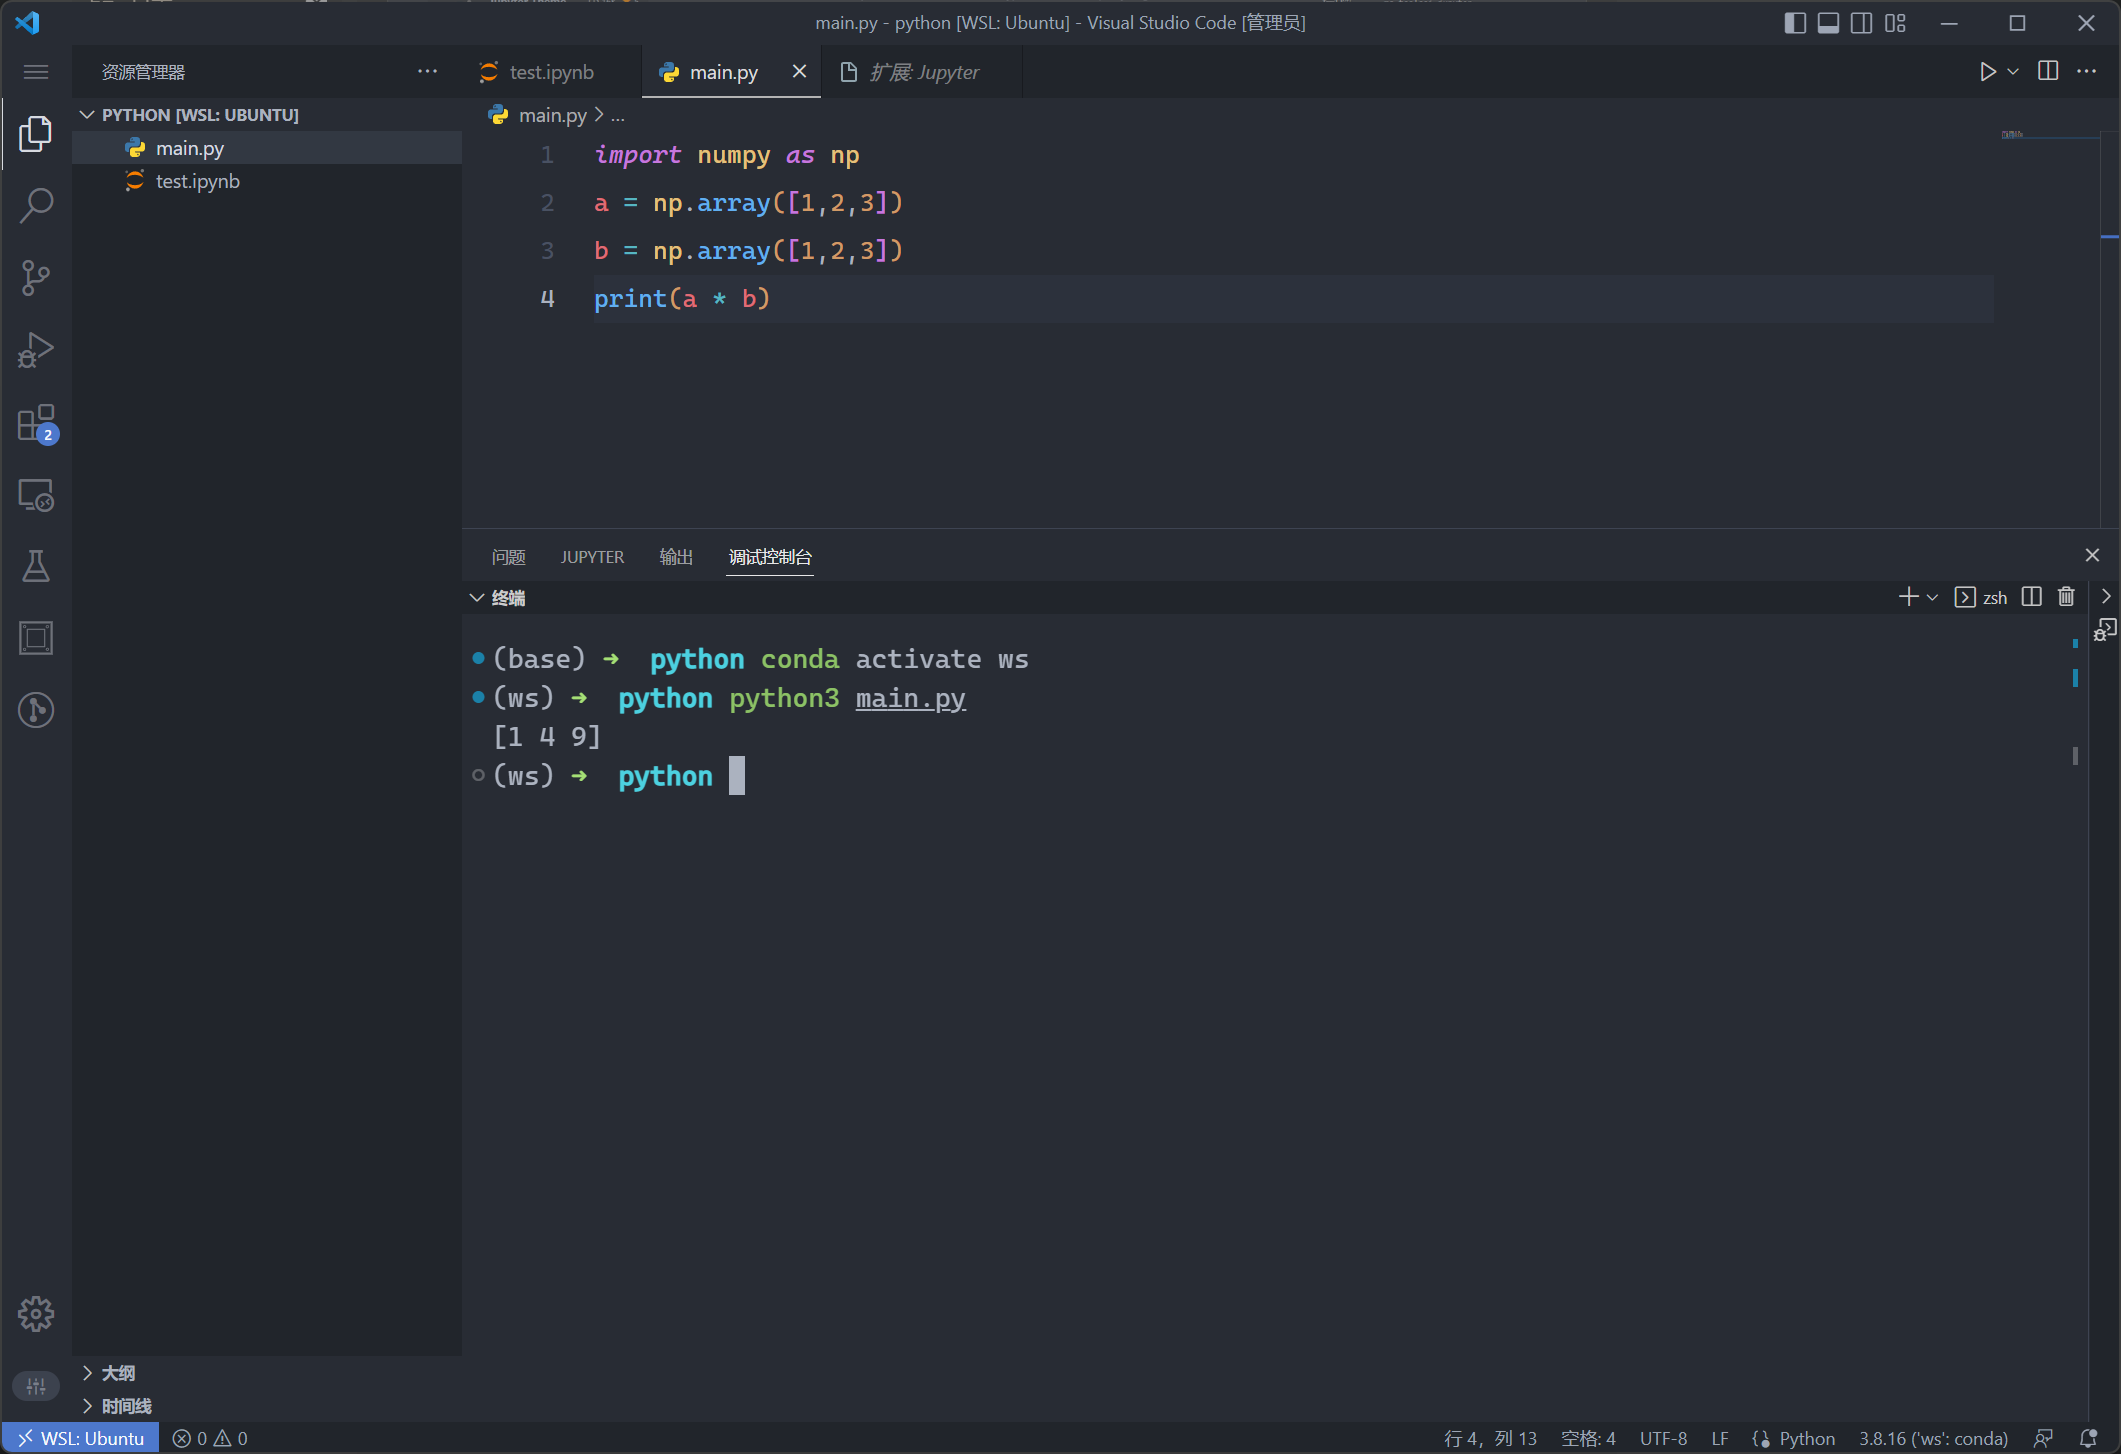Image resolution: width=2121 pixels, height=1454 pixels.
Task: Click the WSL: Ubuntu remote indicator
Action: [81, 1438]
